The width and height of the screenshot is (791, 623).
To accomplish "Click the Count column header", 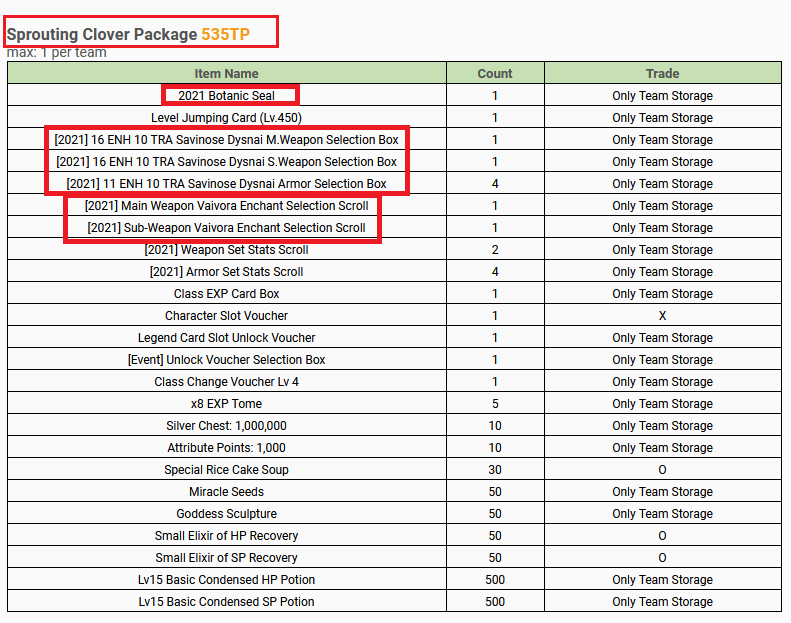I will coord(494,73).
